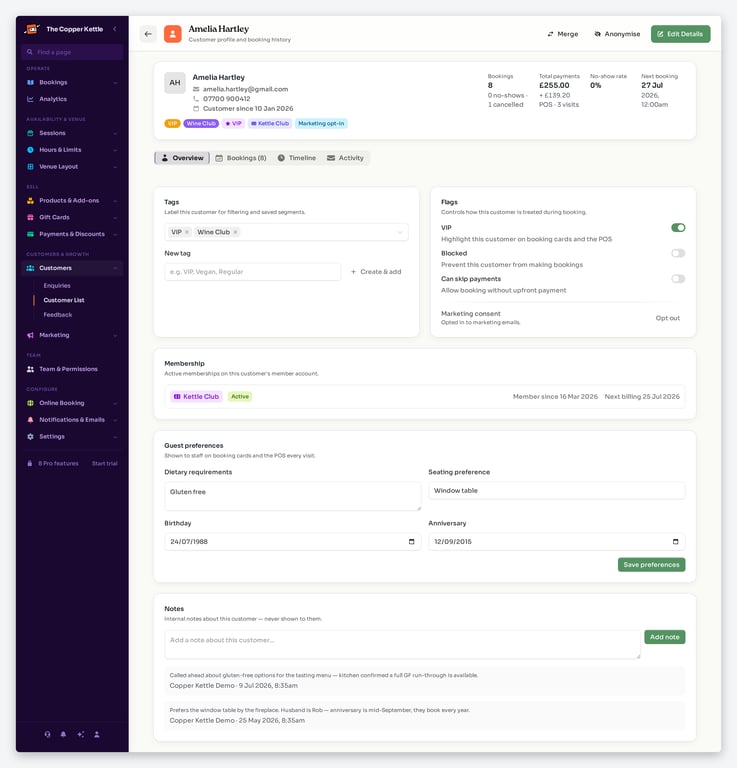Open the Birthday calendar picker icon
Viewport: 737px width, 768px height.
tap(411, 542)
